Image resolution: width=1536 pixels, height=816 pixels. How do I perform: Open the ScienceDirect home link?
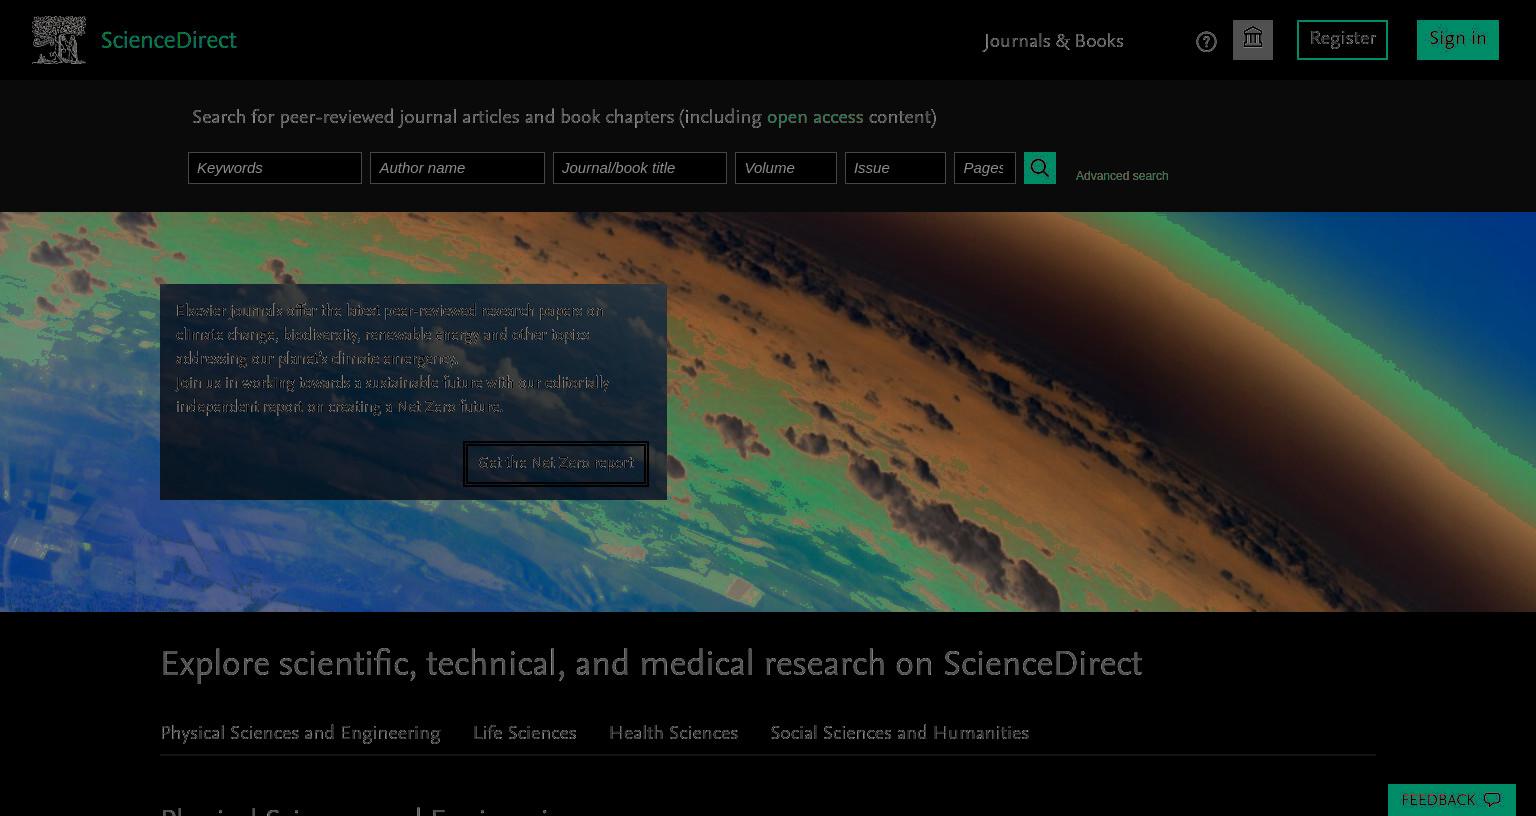tap(168, 40)
